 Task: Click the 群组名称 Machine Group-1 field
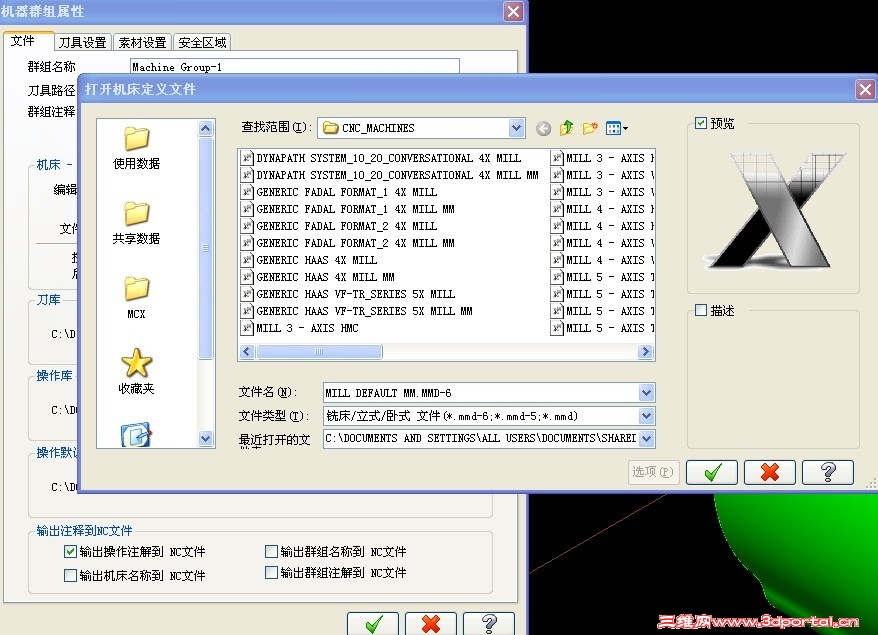click(295, 67)
